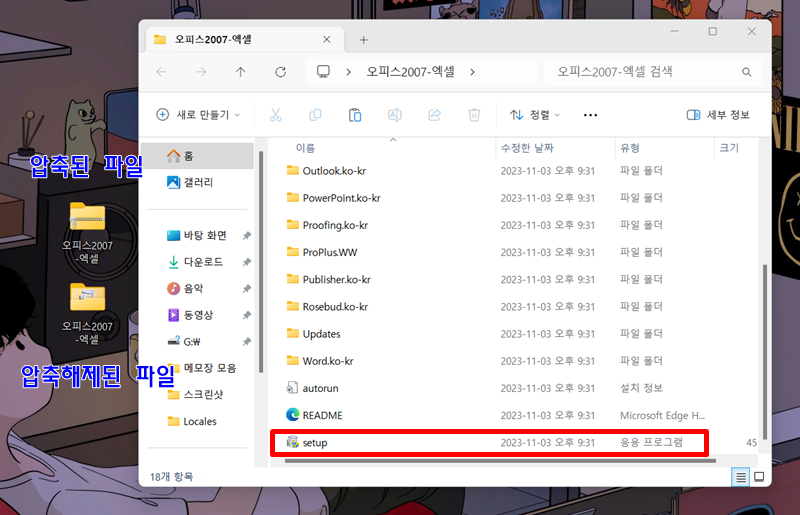Open the 정렬 sort dropdown
Viewport: 800px width, 515px height.
534,115
